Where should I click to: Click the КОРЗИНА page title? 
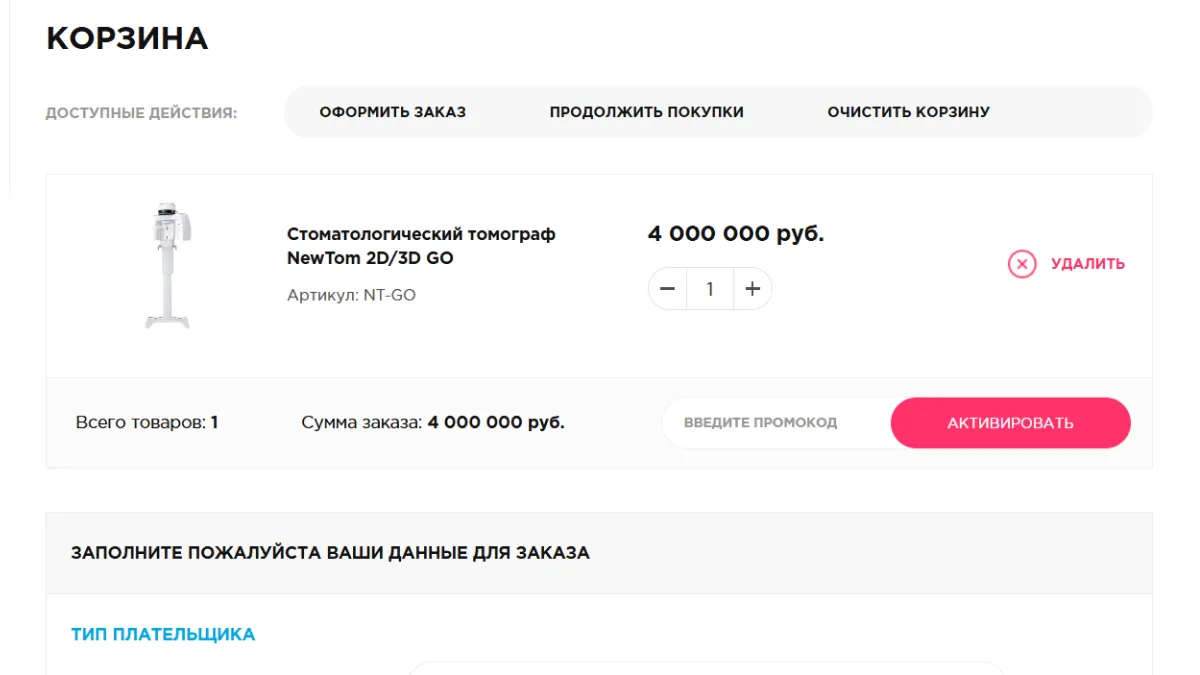[x=127, y=38]
